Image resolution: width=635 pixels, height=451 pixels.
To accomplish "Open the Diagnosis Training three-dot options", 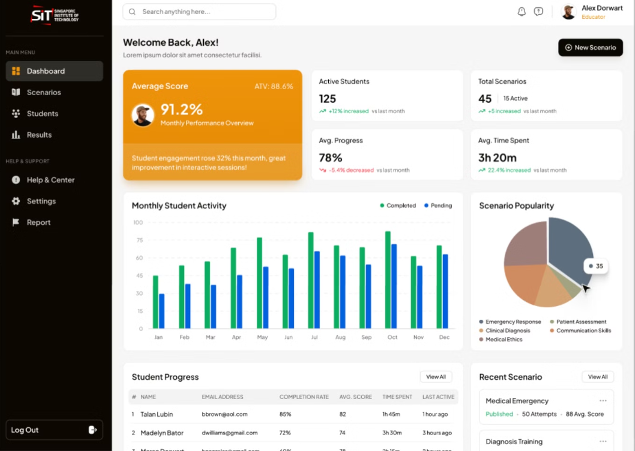I will tap(603, 441).
